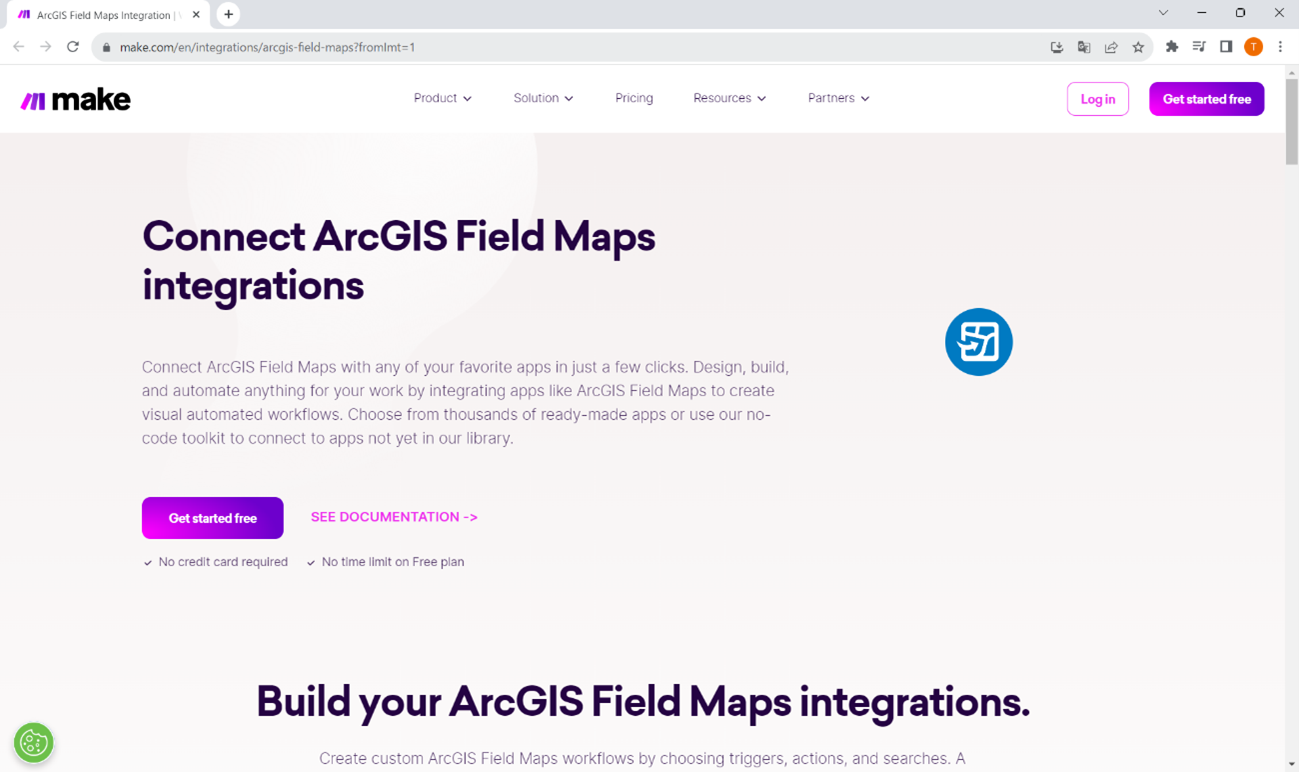Viewport: 1299px width, 772px height.
Task: Click the scrollbar up arrow
Action: point(1292,72)
